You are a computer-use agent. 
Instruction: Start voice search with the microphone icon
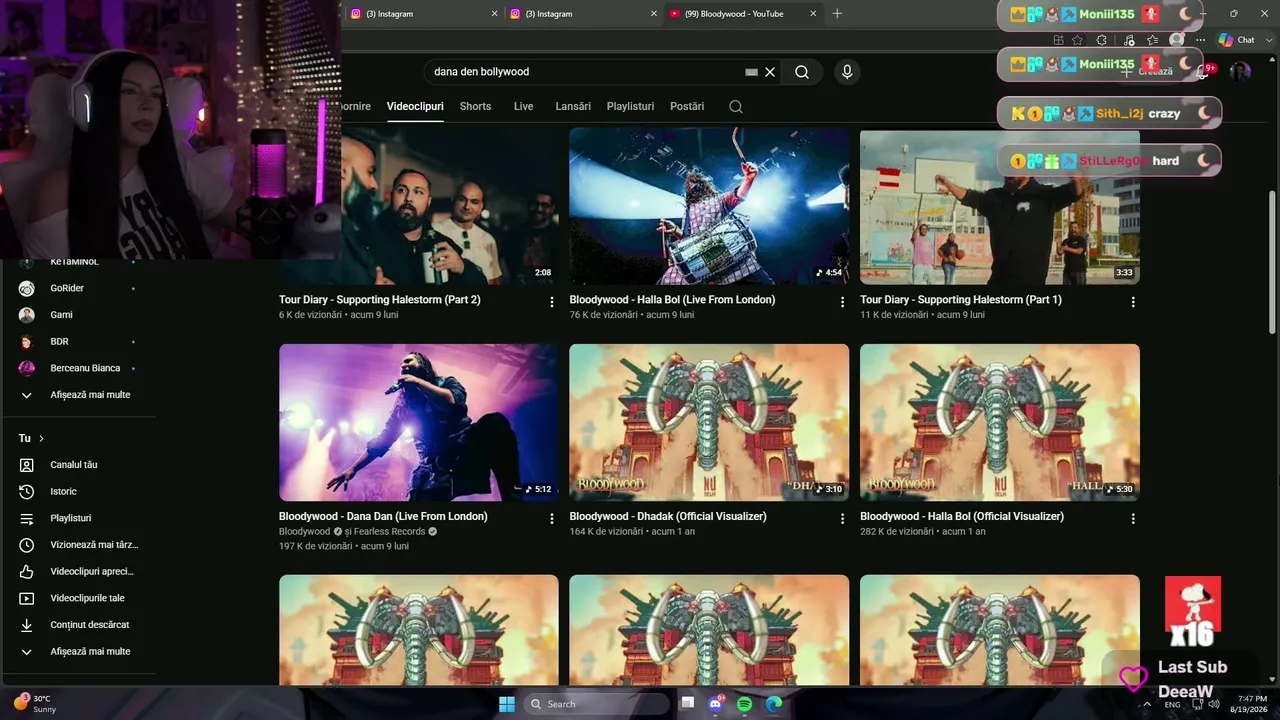pos(847,72)
